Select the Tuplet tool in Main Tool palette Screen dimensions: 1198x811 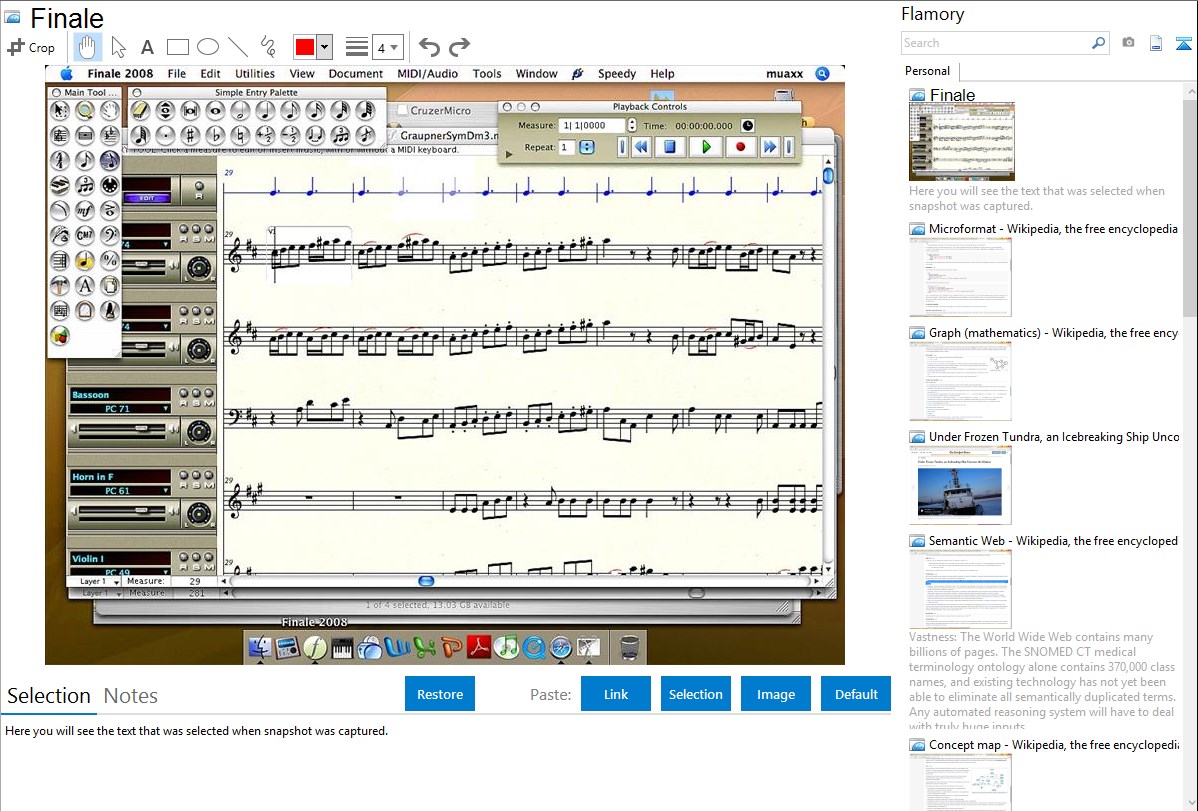85,186
